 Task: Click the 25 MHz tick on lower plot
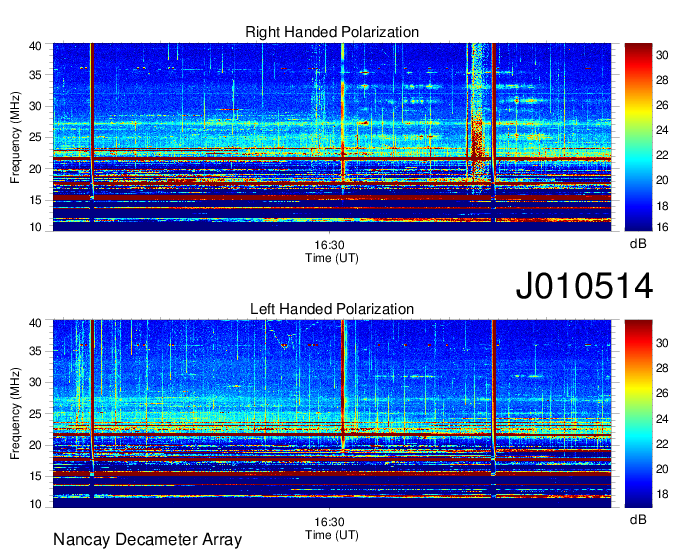pyautogui.click(x=35, y=414)
